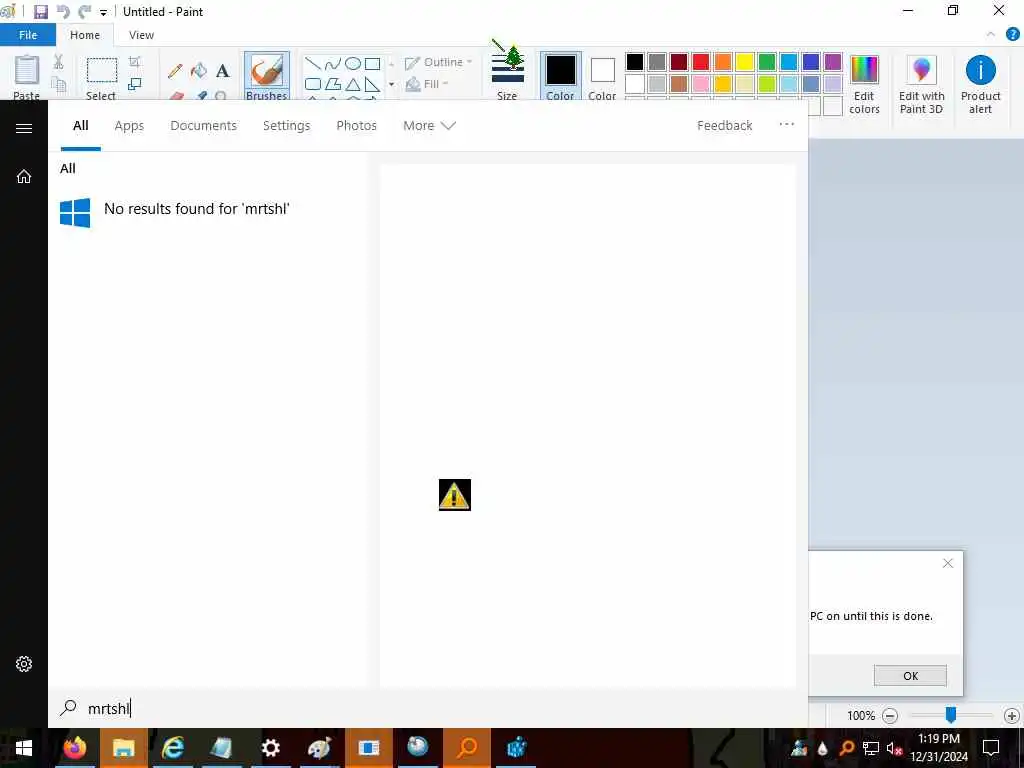Click the Feedback link in search panel

[x=724, y=125]
